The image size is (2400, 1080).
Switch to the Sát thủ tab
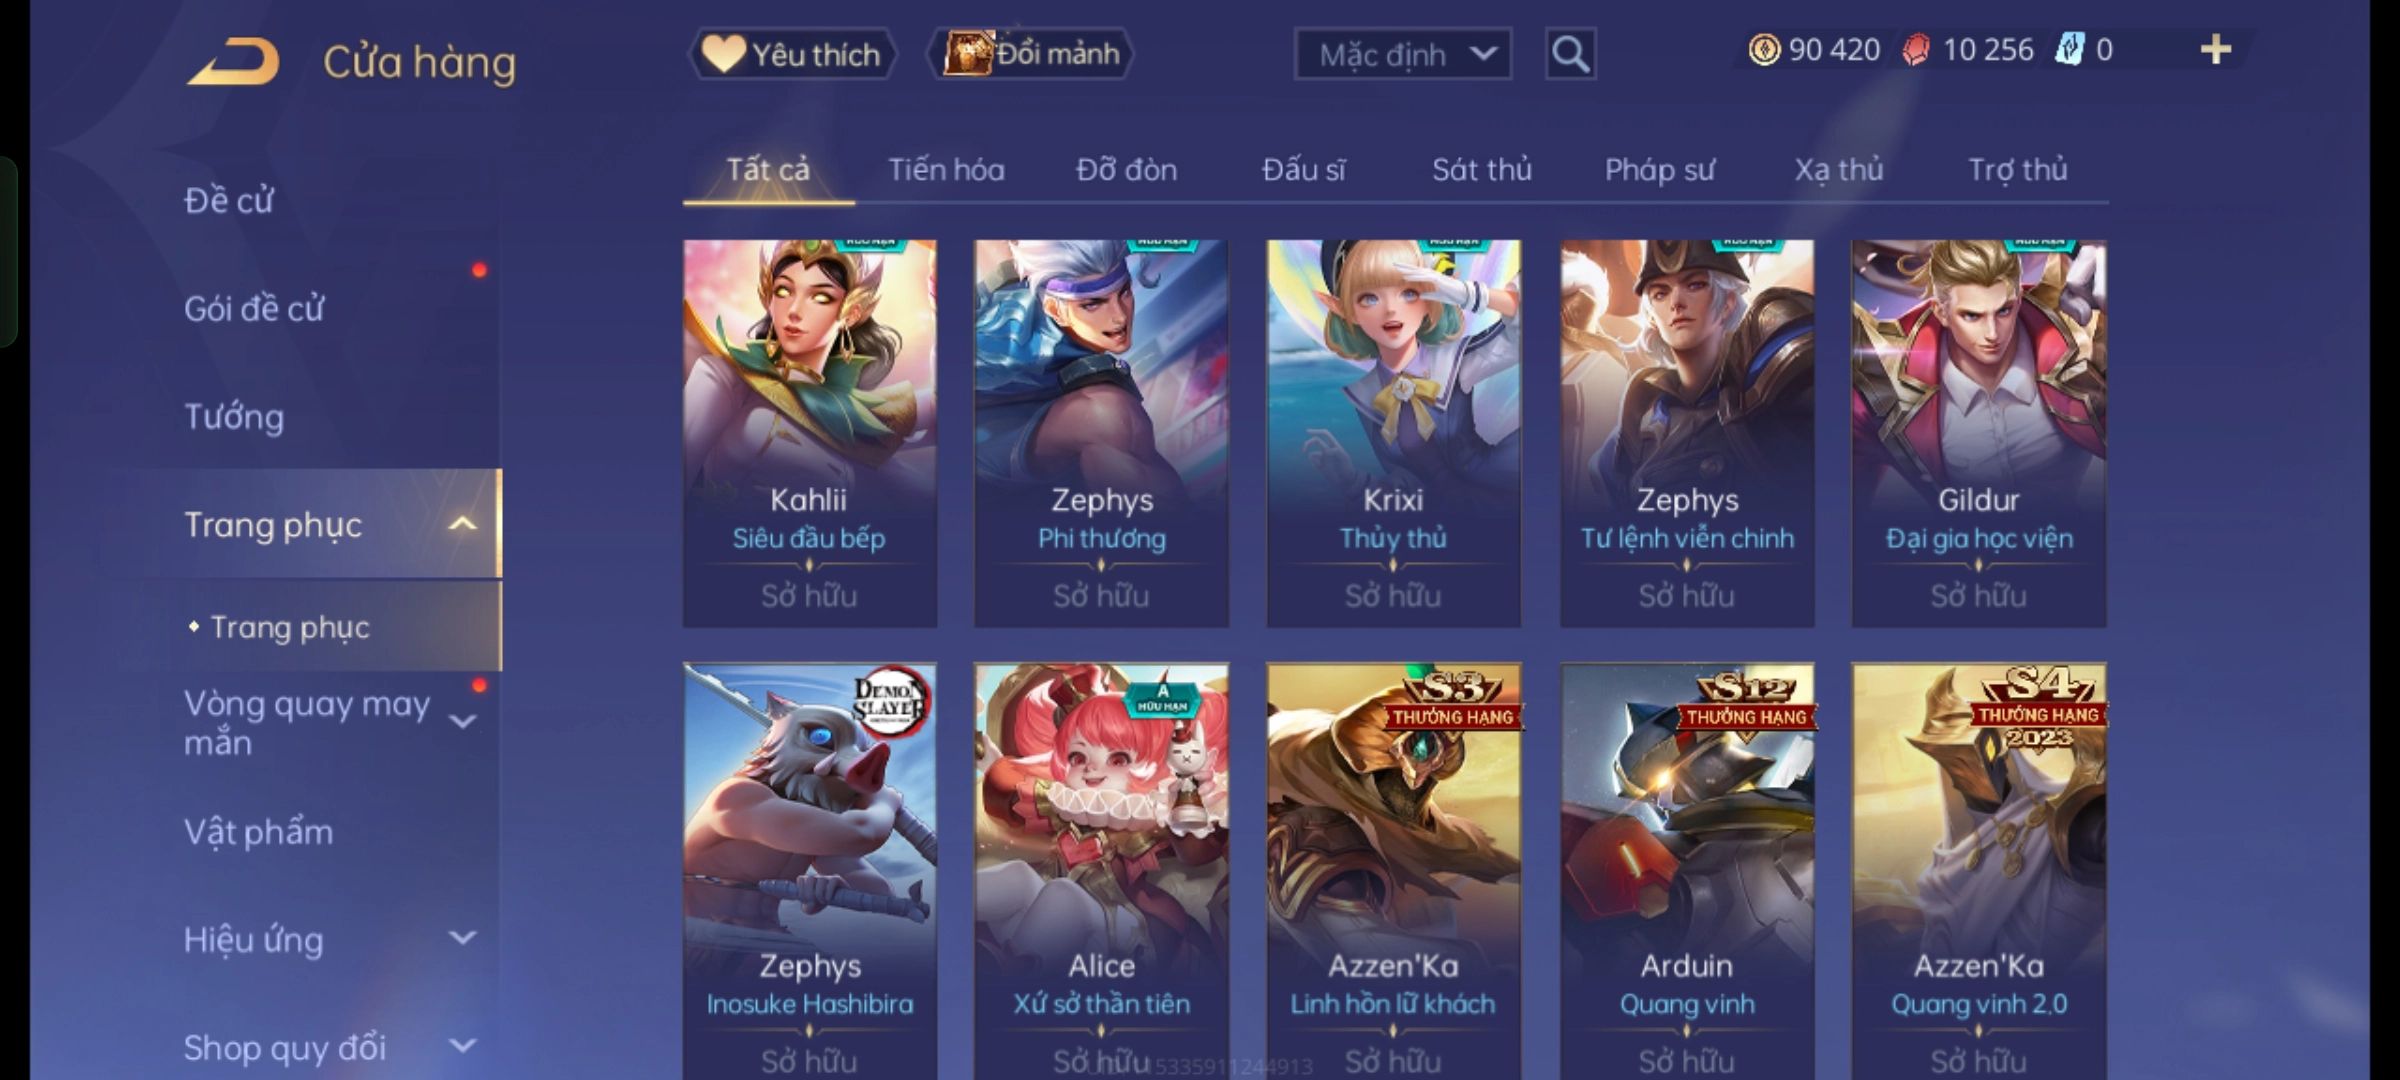click(x=1481, y=170)
